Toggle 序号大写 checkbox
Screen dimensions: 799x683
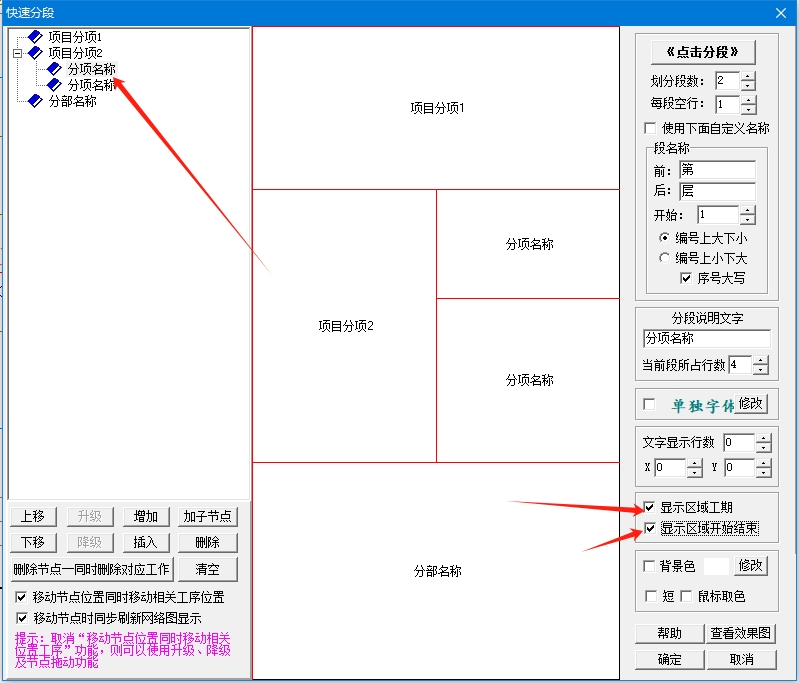pyautogui.click(x=686, y=278)
